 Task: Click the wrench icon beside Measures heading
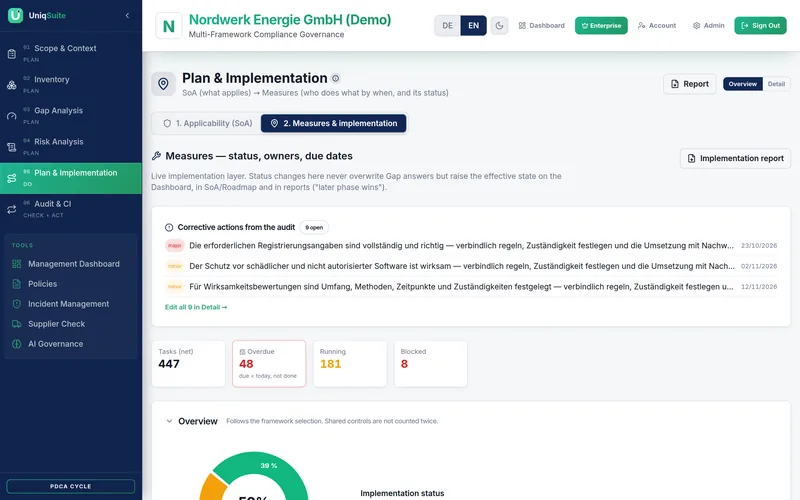click(156, 156)
